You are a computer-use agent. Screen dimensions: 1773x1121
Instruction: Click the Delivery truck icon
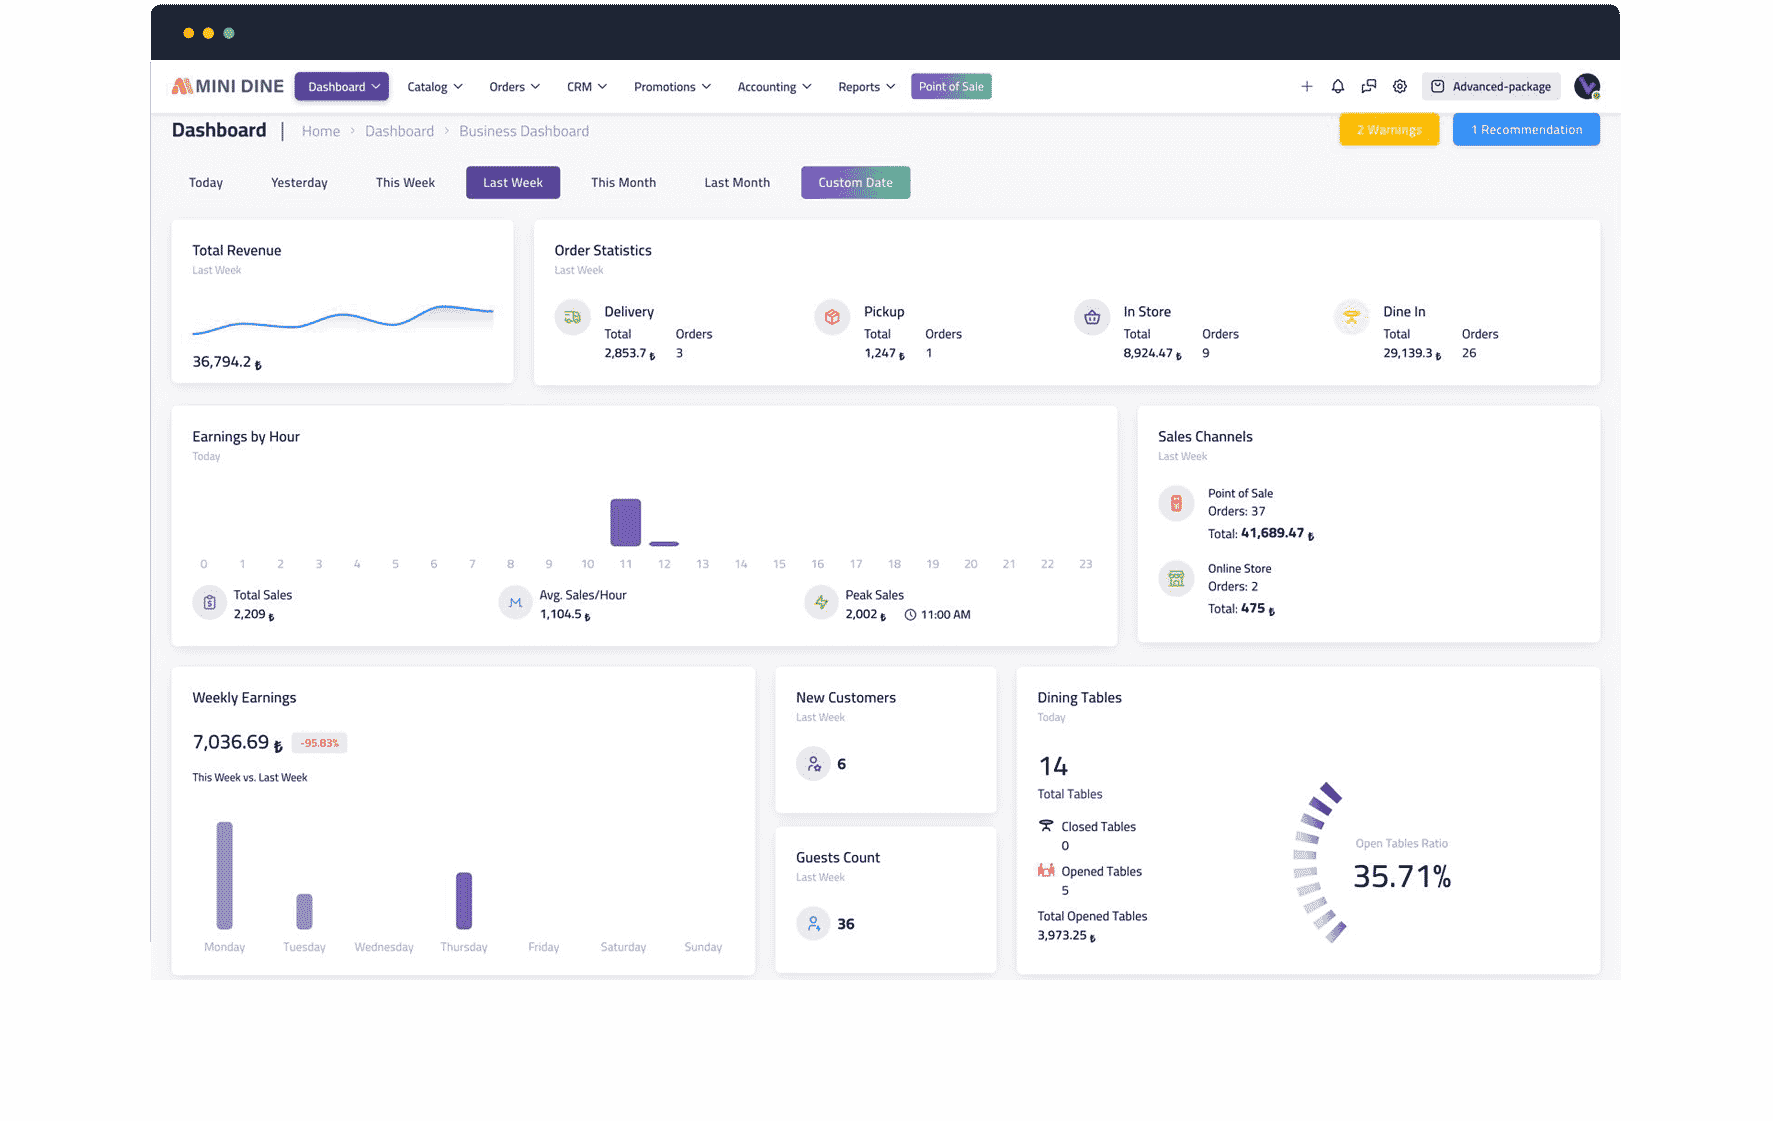(573, 318)
